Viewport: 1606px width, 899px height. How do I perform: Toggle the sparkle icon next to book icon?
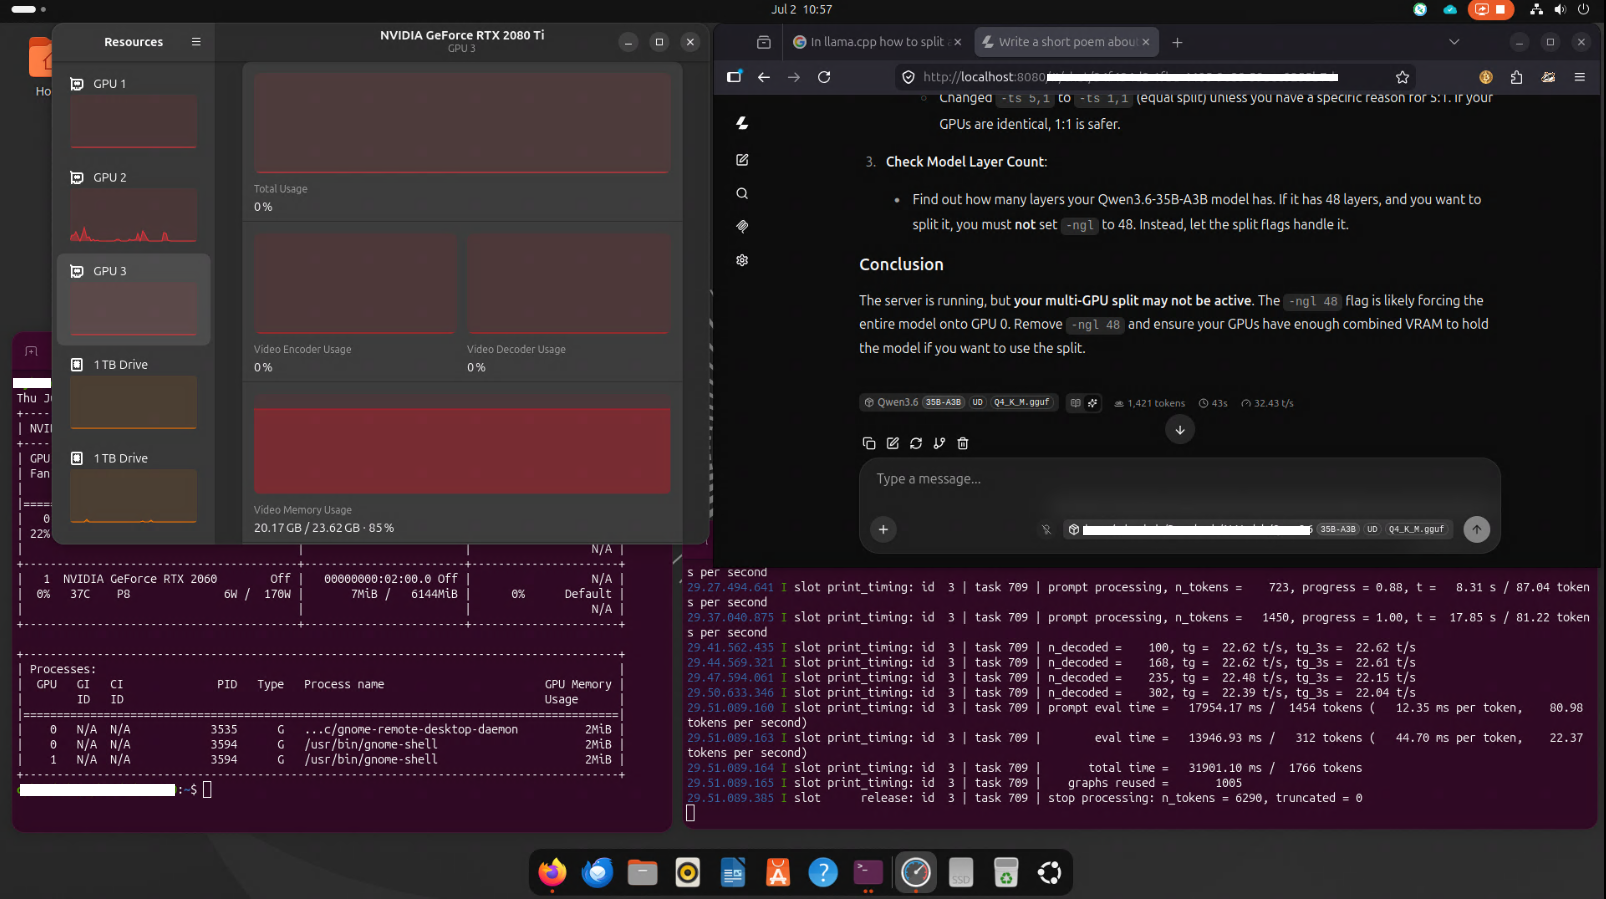[1092, 403]
